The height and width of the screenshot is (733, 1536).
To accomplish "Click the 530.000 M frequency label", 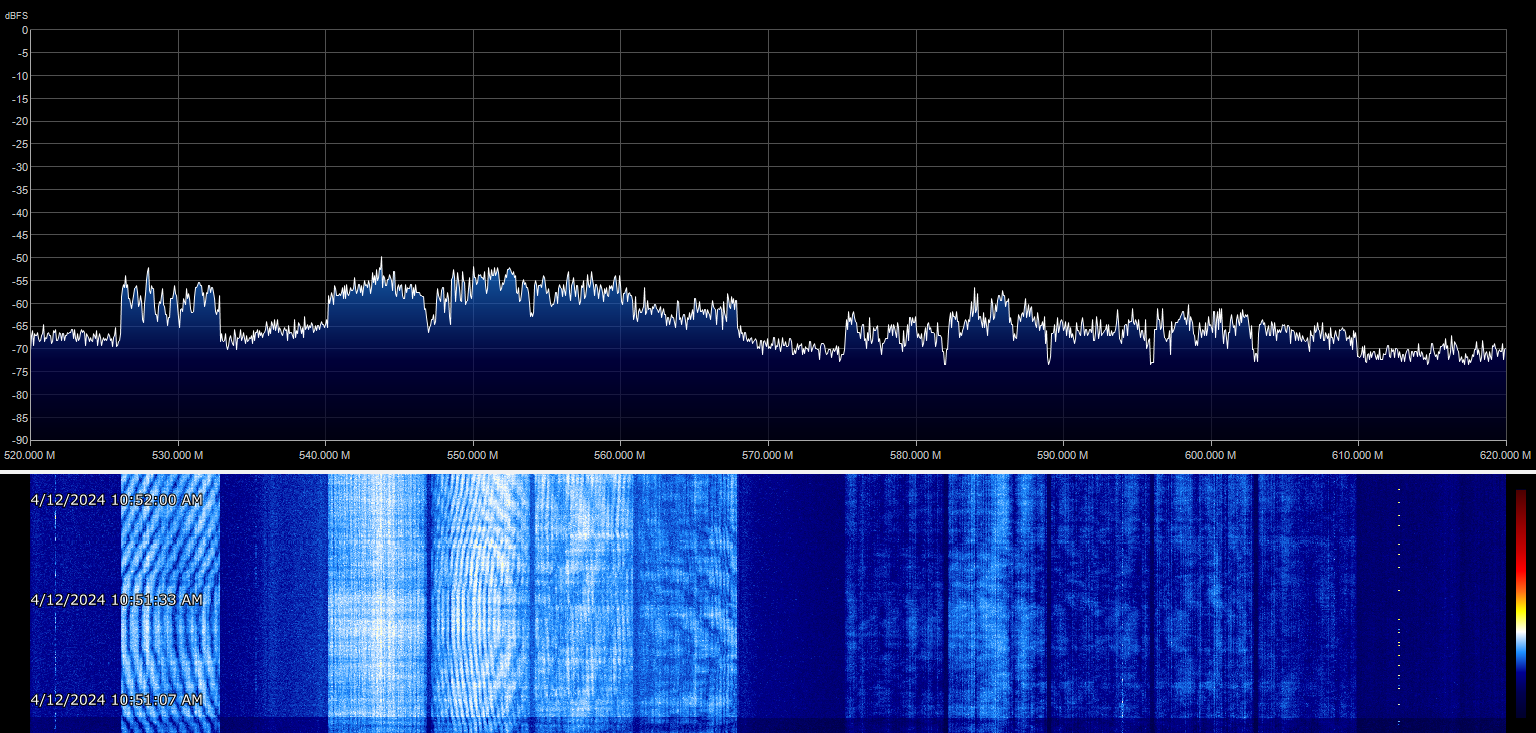I will (178, 455).
